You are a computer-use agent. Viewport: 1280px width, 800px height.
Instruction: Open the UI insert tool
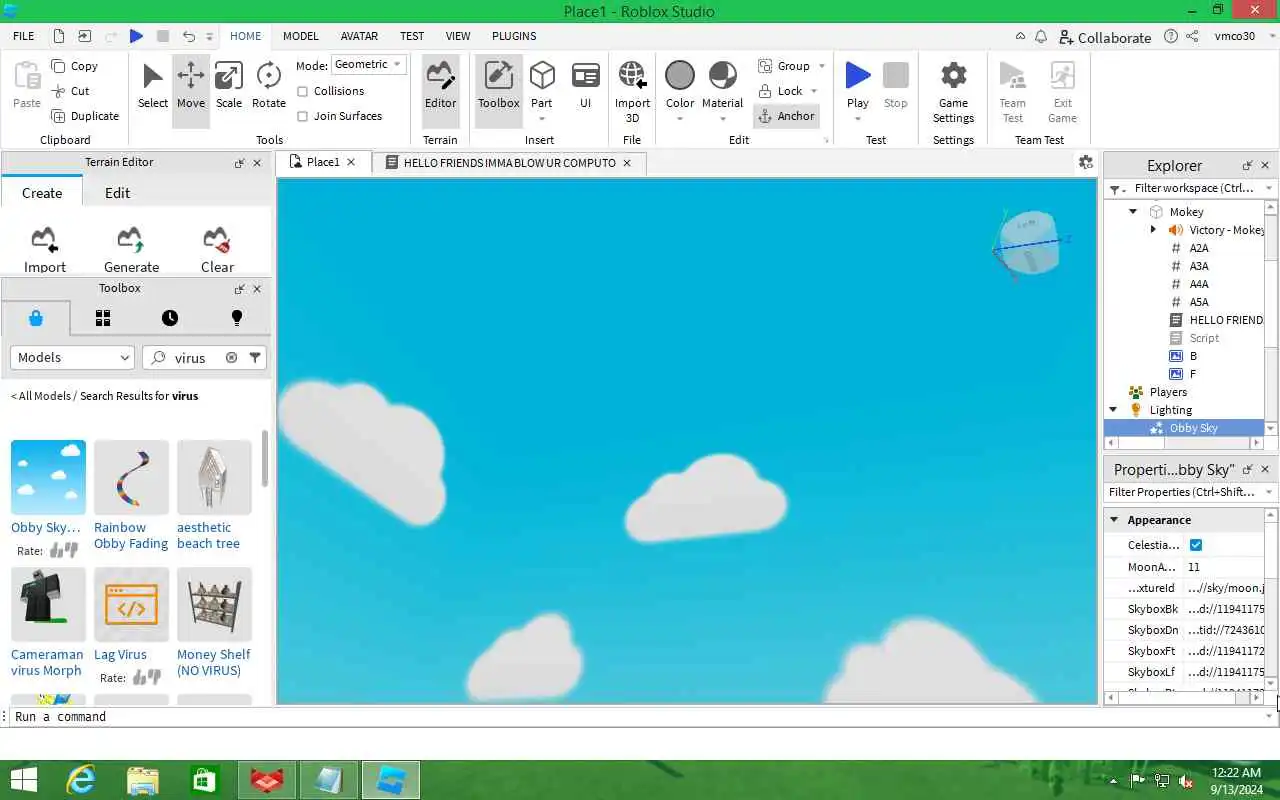(x=585, y=86)
